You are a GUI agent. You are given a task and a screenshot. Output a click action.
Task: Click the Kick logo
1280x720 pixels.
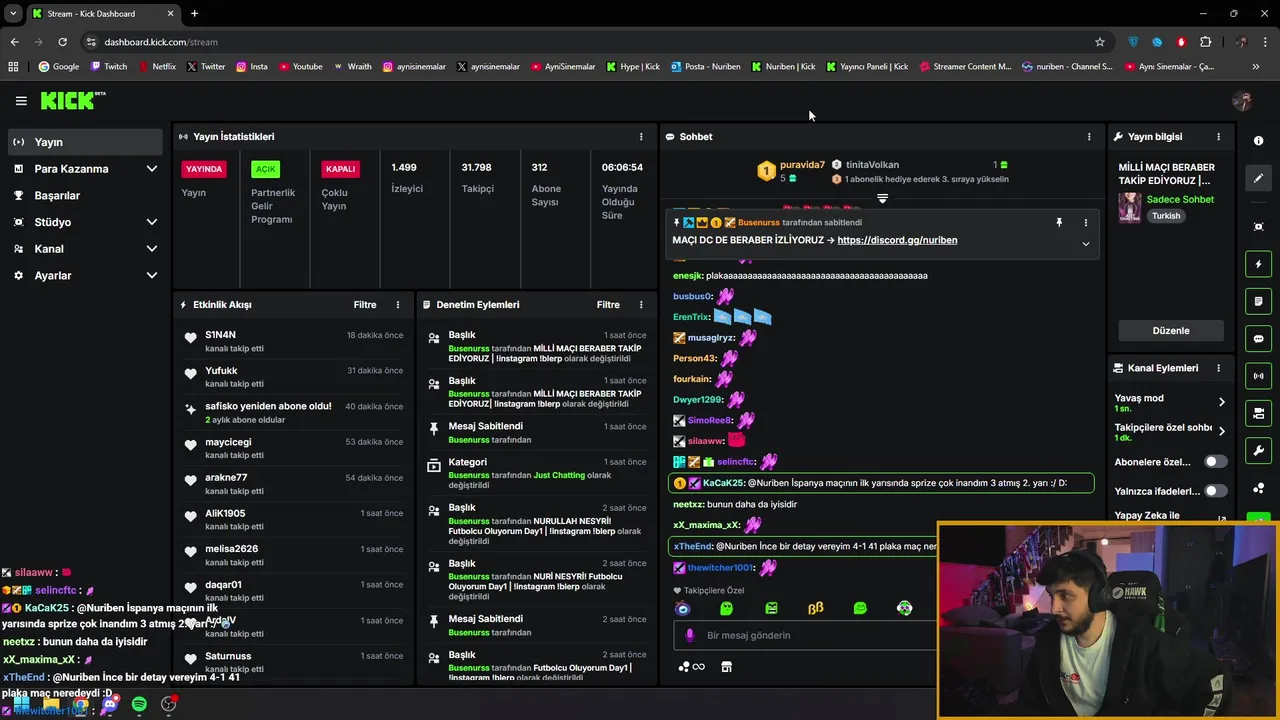72,100
